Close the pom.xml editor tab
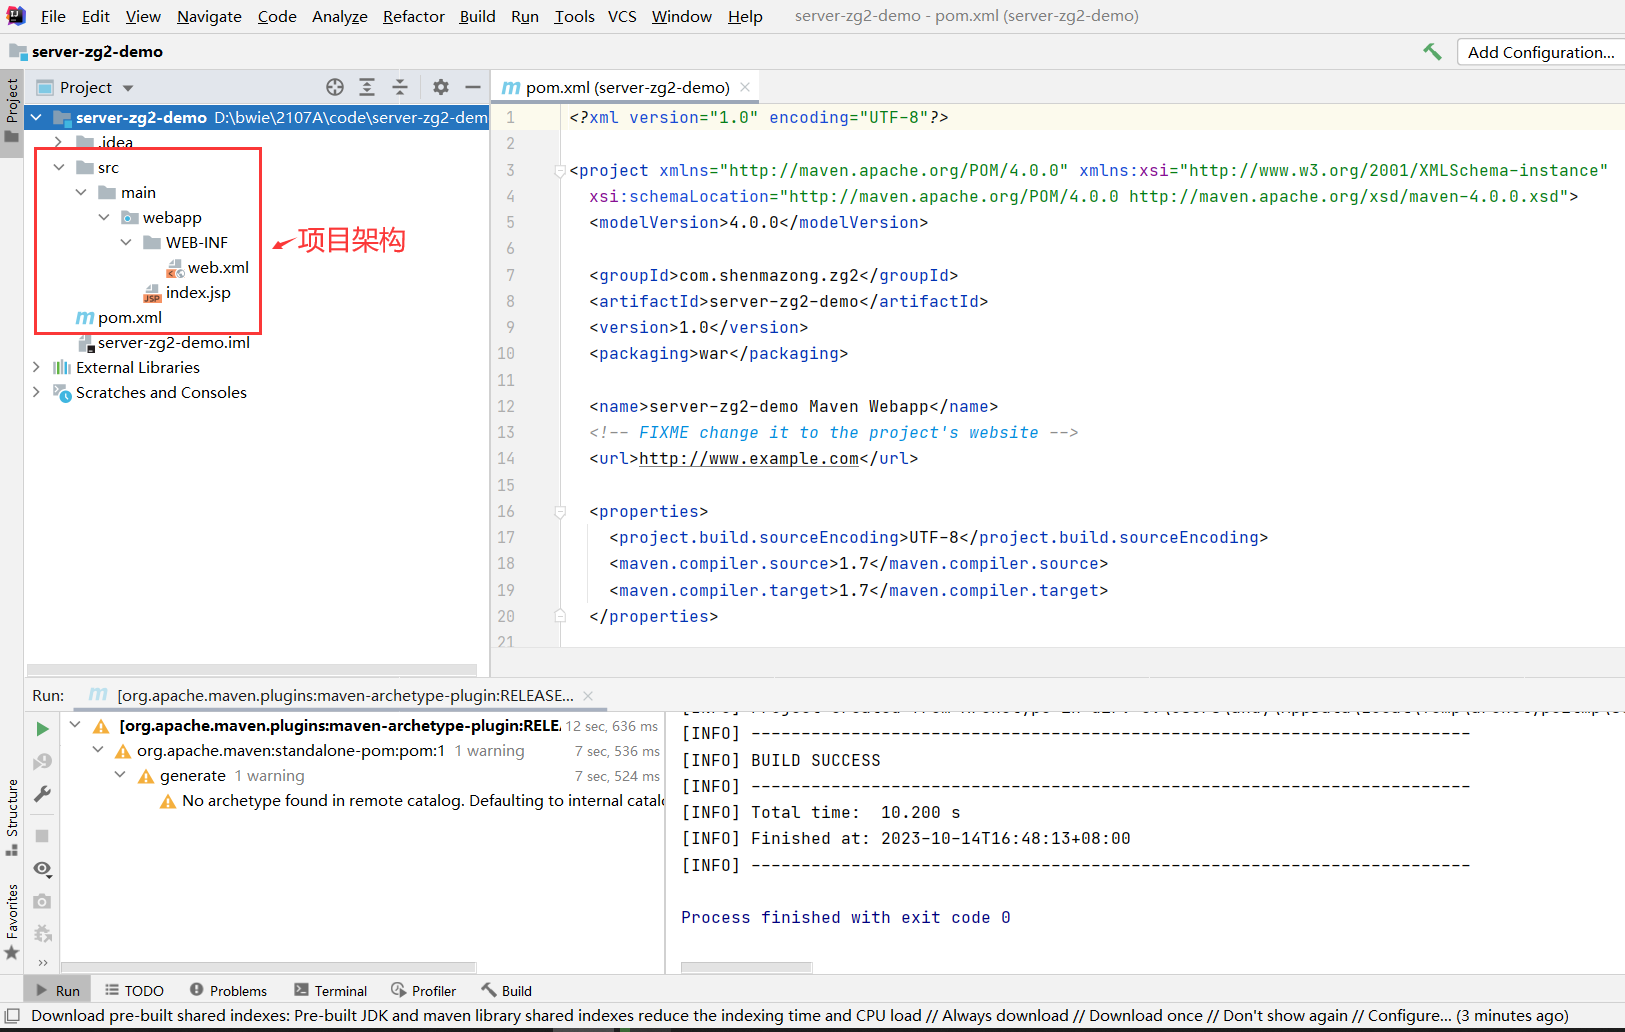The width and height of the screenshot is (1625, 1032). click(745, 87)
